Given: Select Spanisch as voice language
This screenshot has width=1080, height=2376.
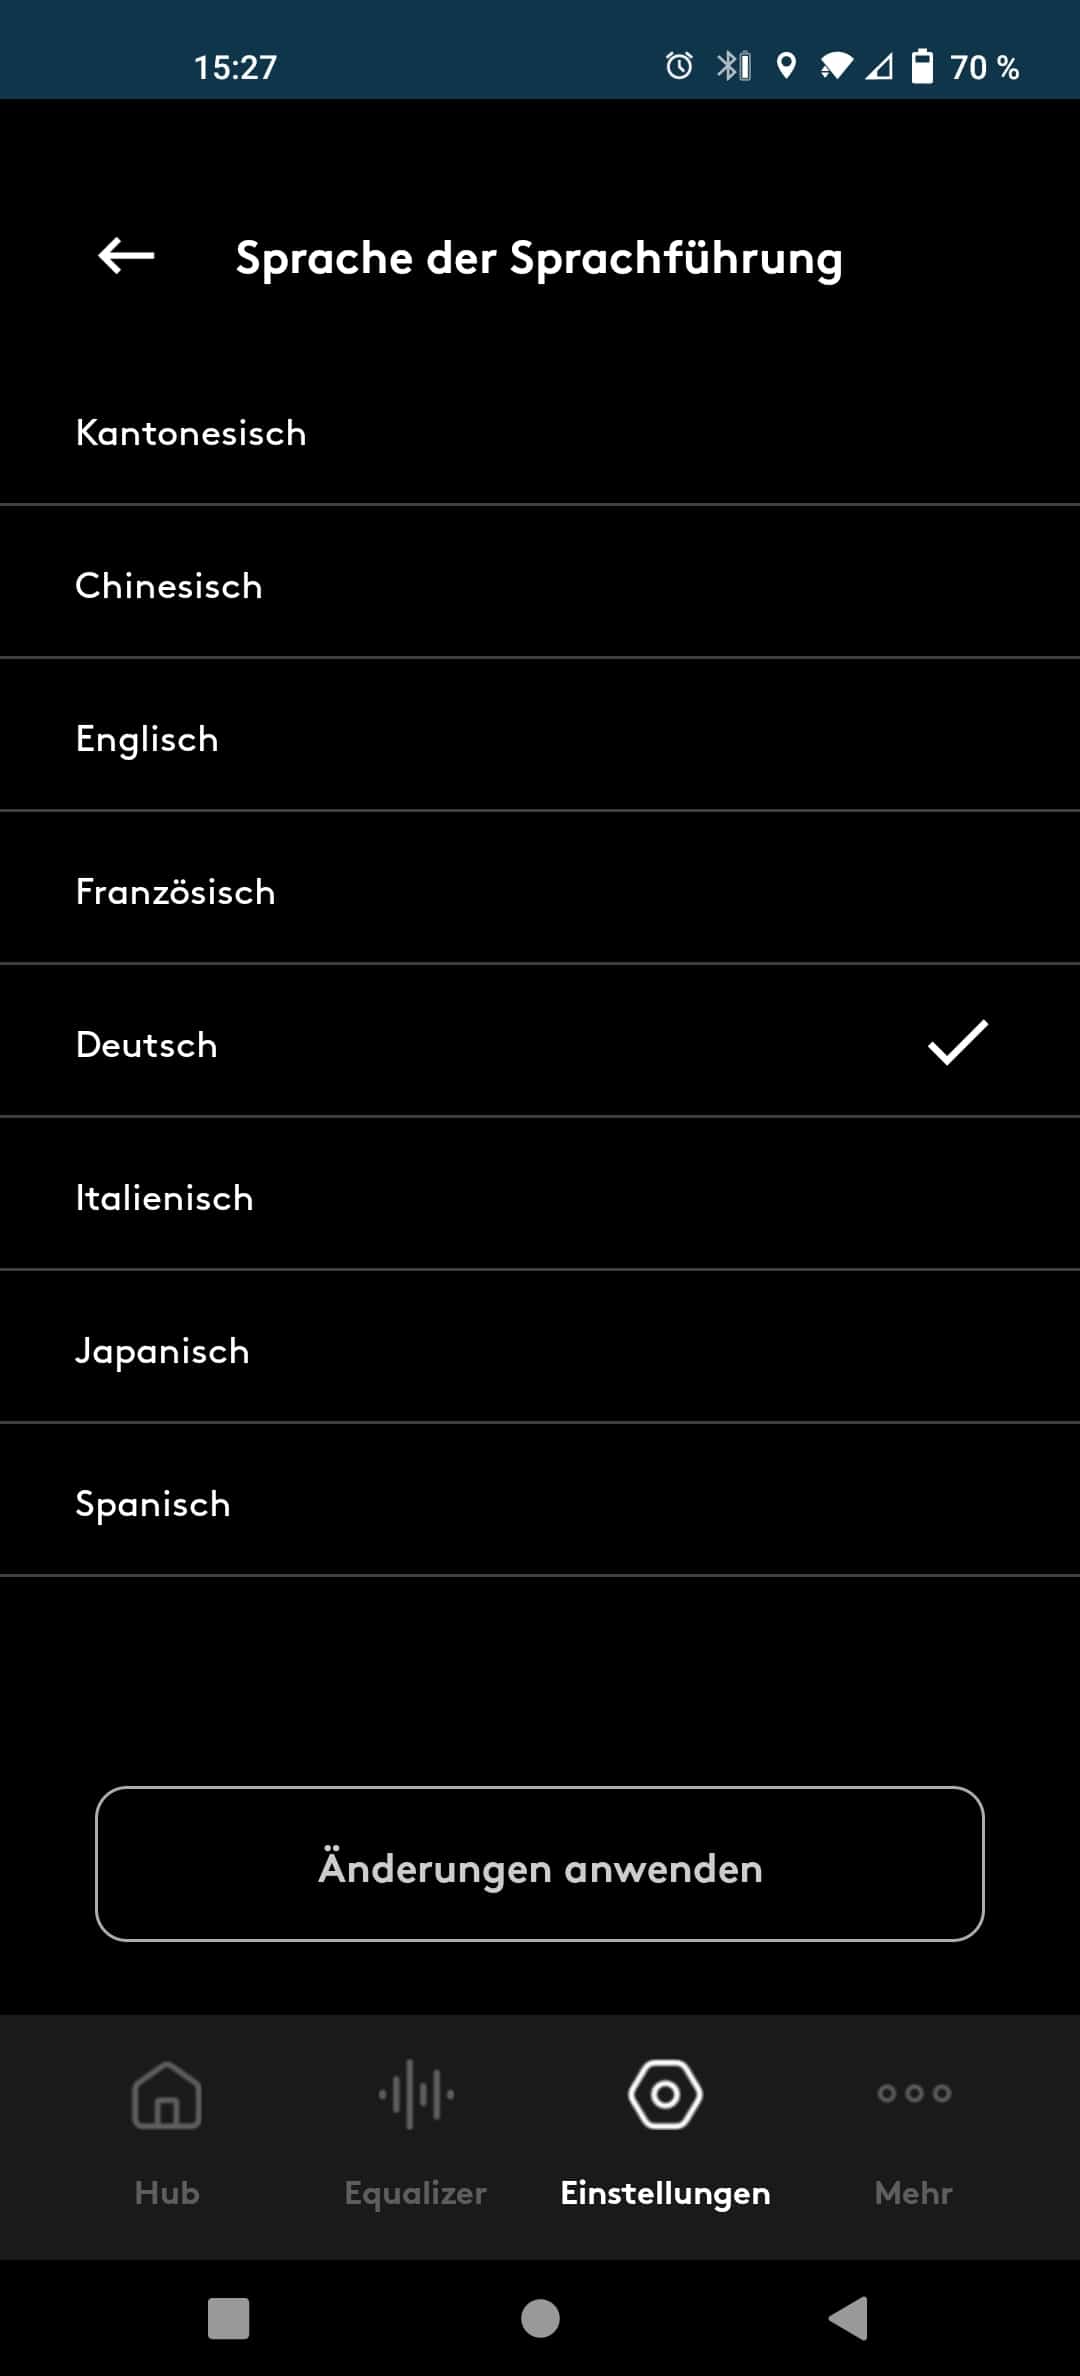Looking at the screenshot, I should click(x=540, y=1504).
